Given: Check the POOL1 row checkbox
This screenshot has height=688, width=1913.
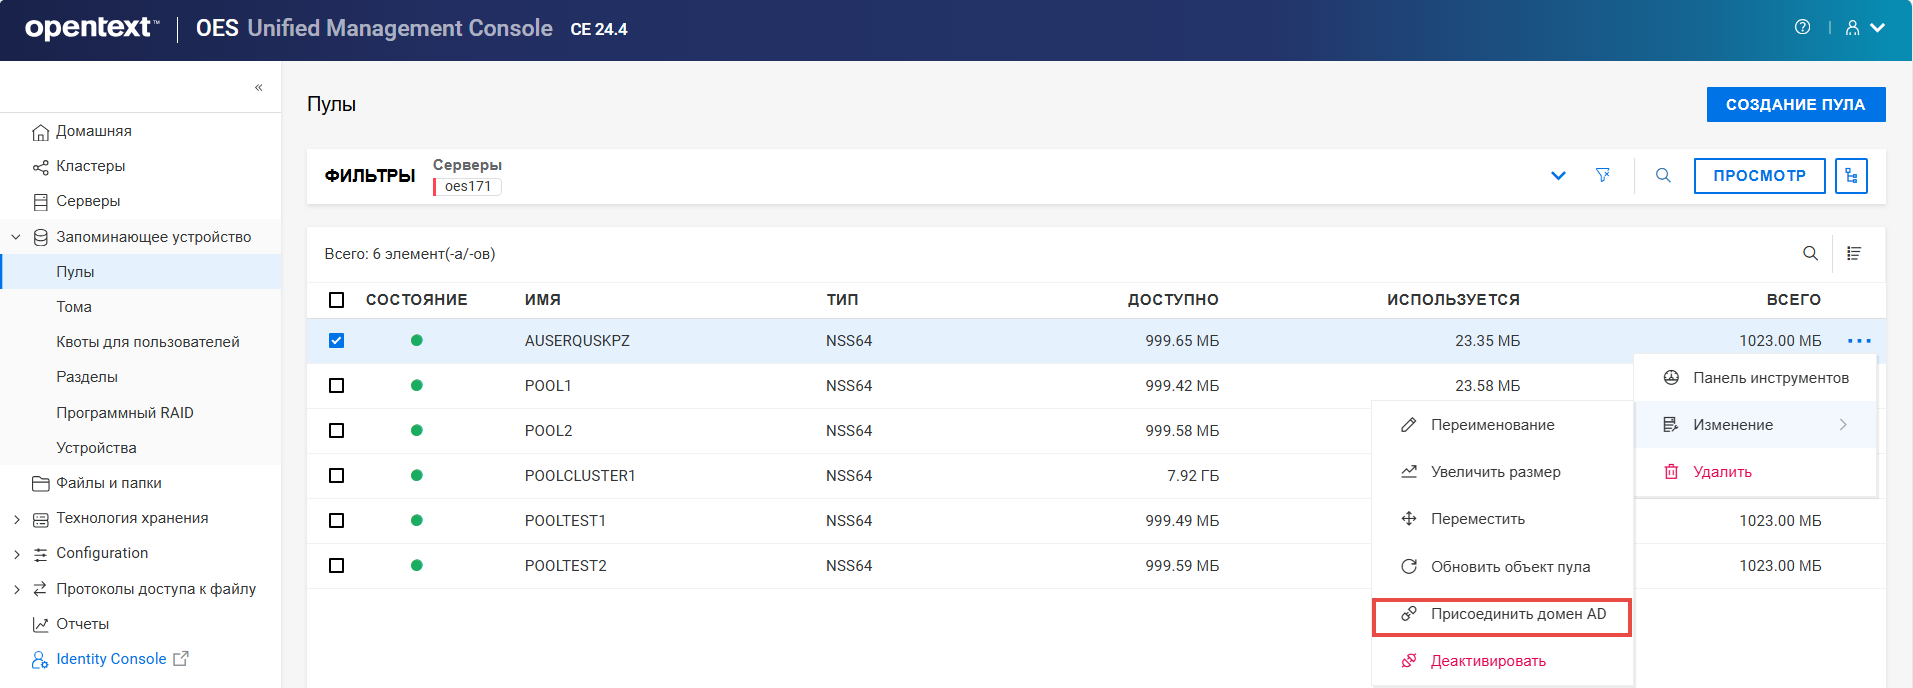Looking at the screenshot, I should (336, 386).
